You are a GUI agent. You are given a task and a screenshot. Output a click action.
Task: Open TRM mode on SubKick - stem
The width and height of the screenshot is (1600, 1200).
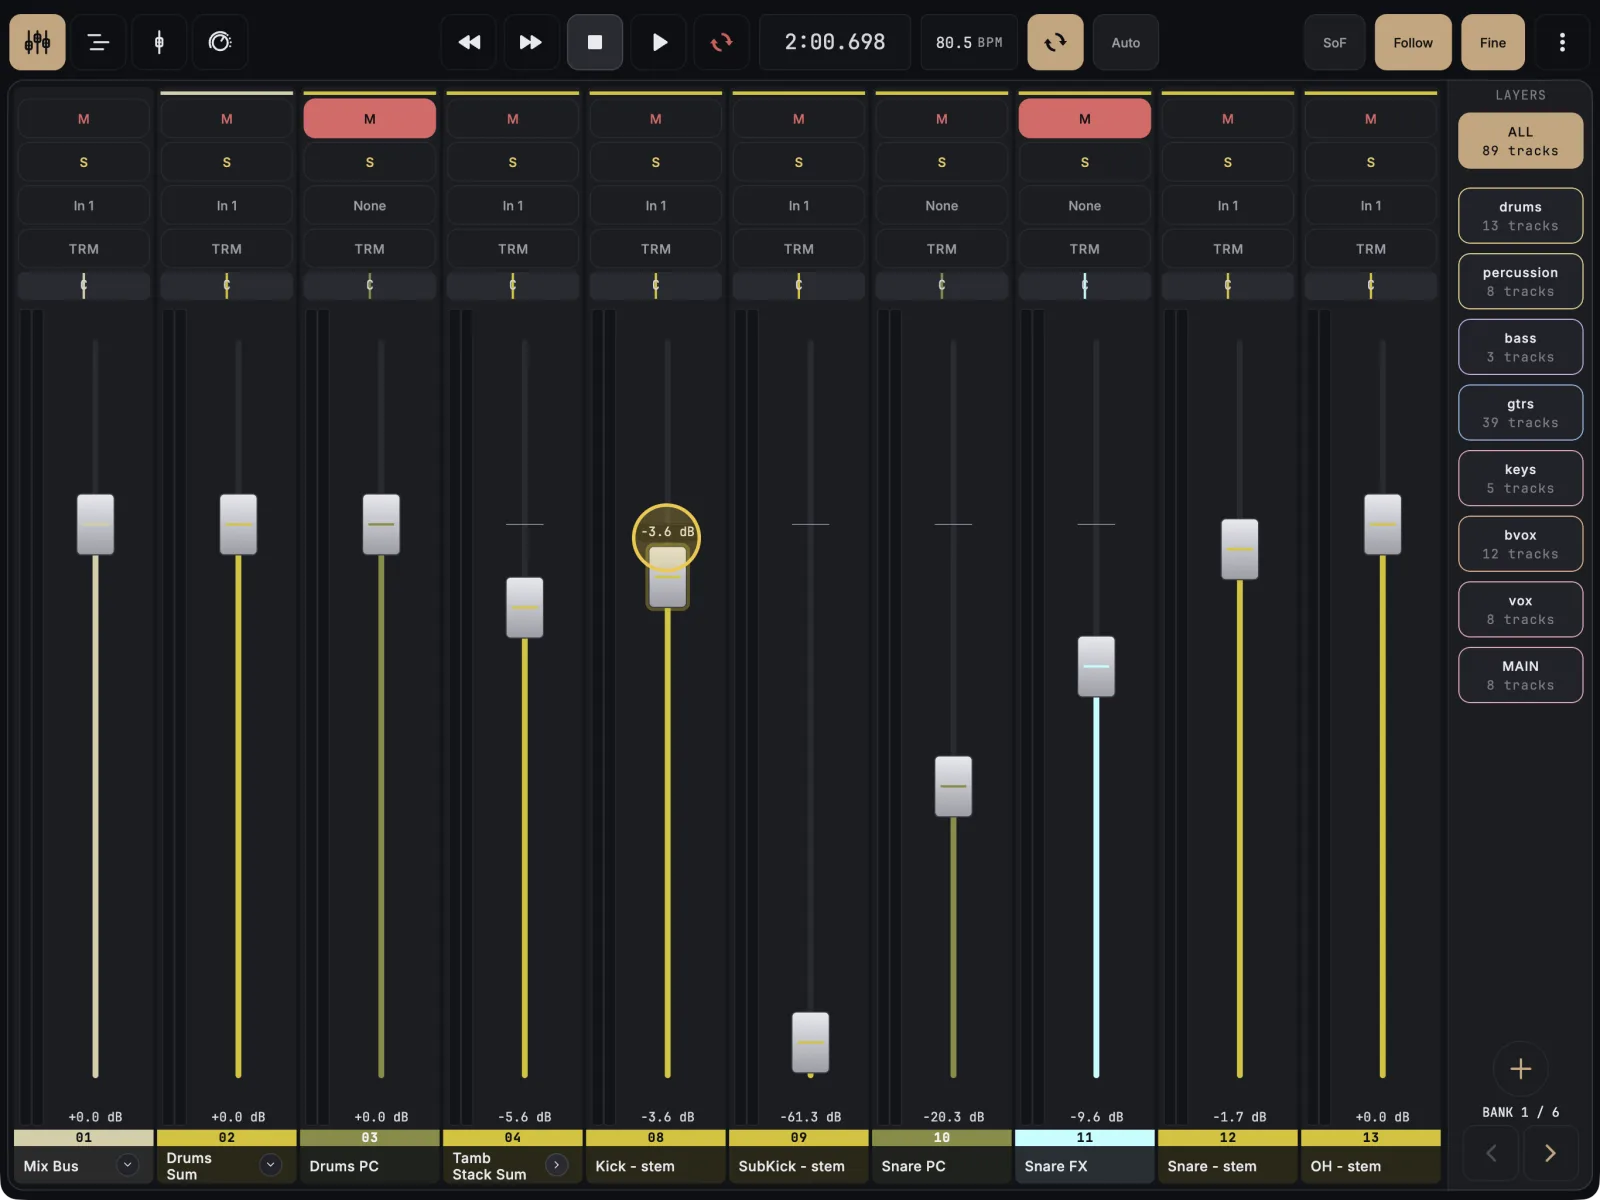[x=799, y=249]
